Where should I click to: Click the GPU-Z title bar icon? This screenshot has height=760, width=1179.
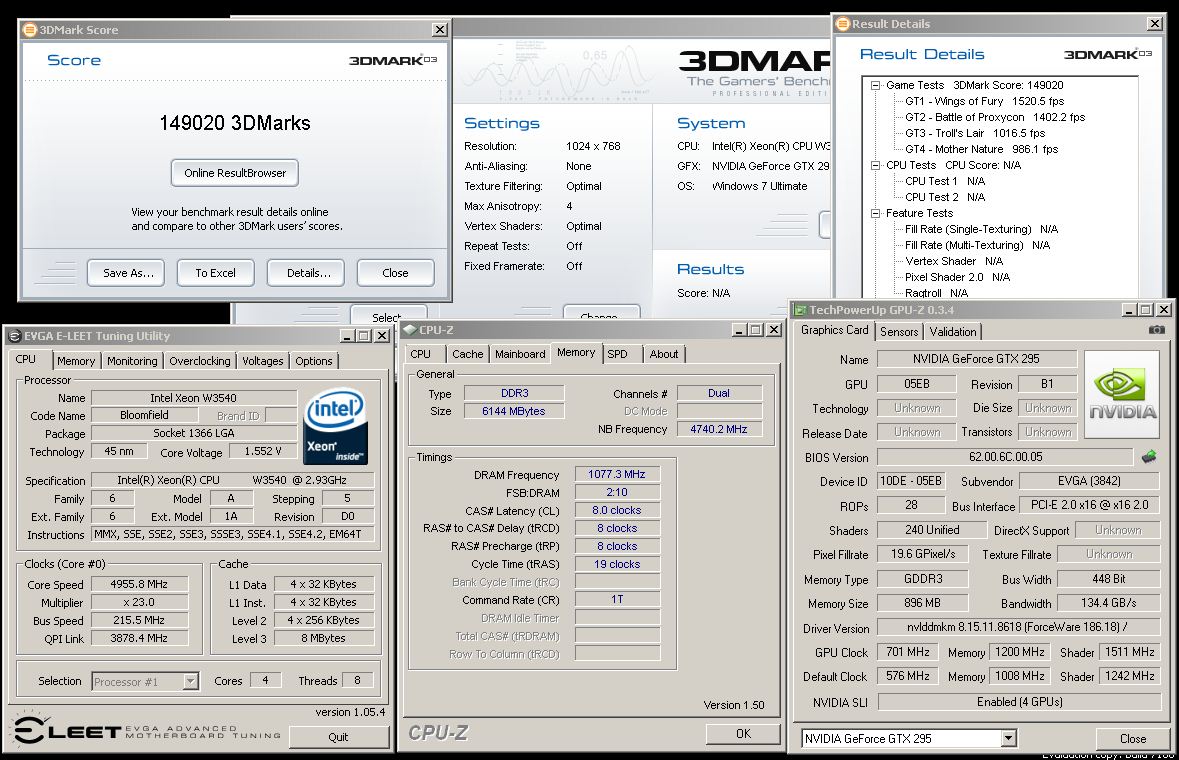[x=800, y=310]
